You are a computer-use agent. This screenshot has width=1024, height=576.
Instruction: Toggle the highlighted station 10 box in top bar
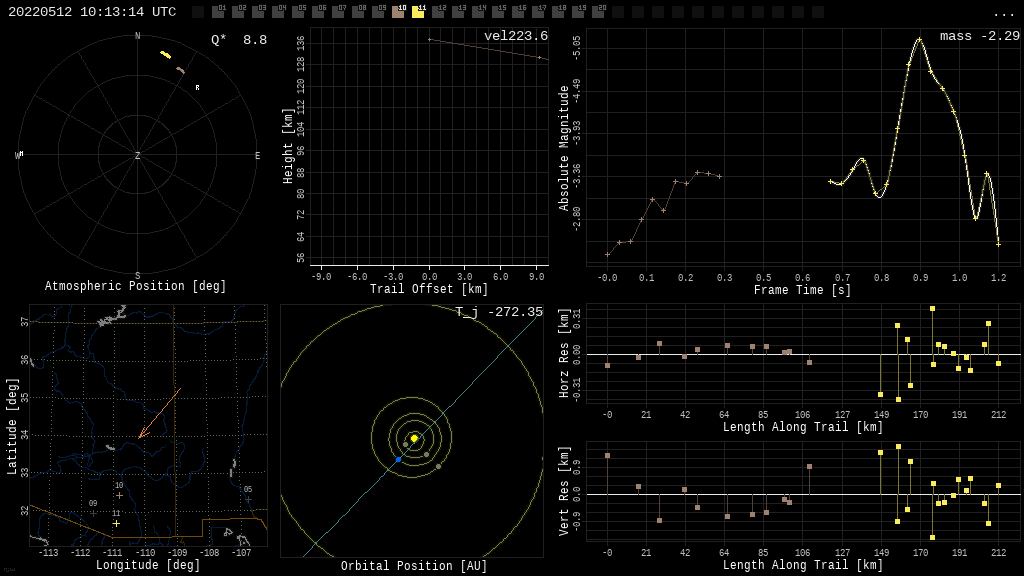pyautogui.click(x=398, y=12)
